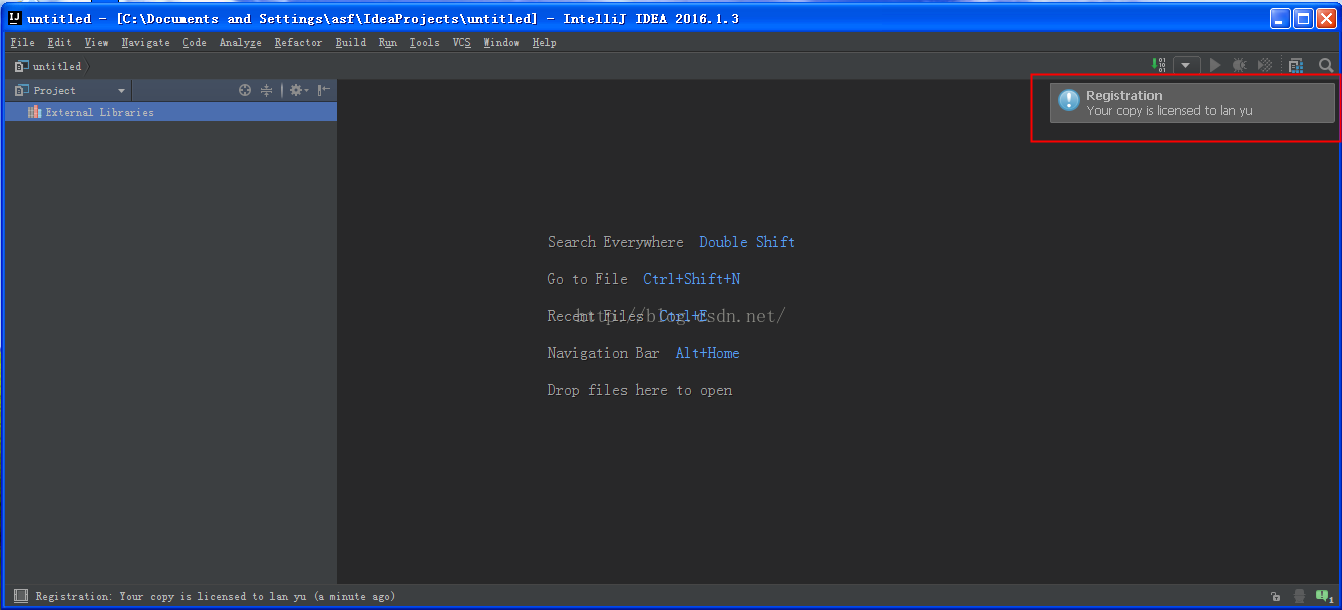This screenshot has width=1342, height=610.
Task: Click the Make Project build icon
Action: 1160,65
